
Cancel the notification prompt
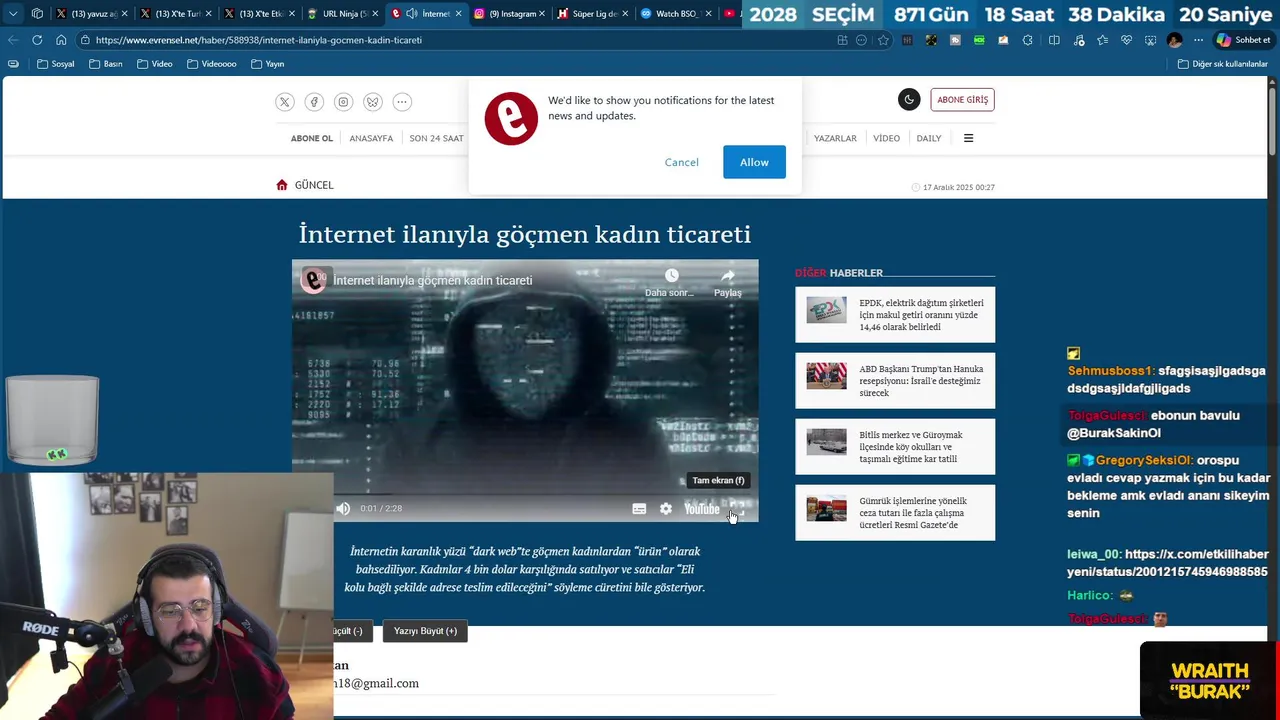pyautogui.click(x=682, y=162)
